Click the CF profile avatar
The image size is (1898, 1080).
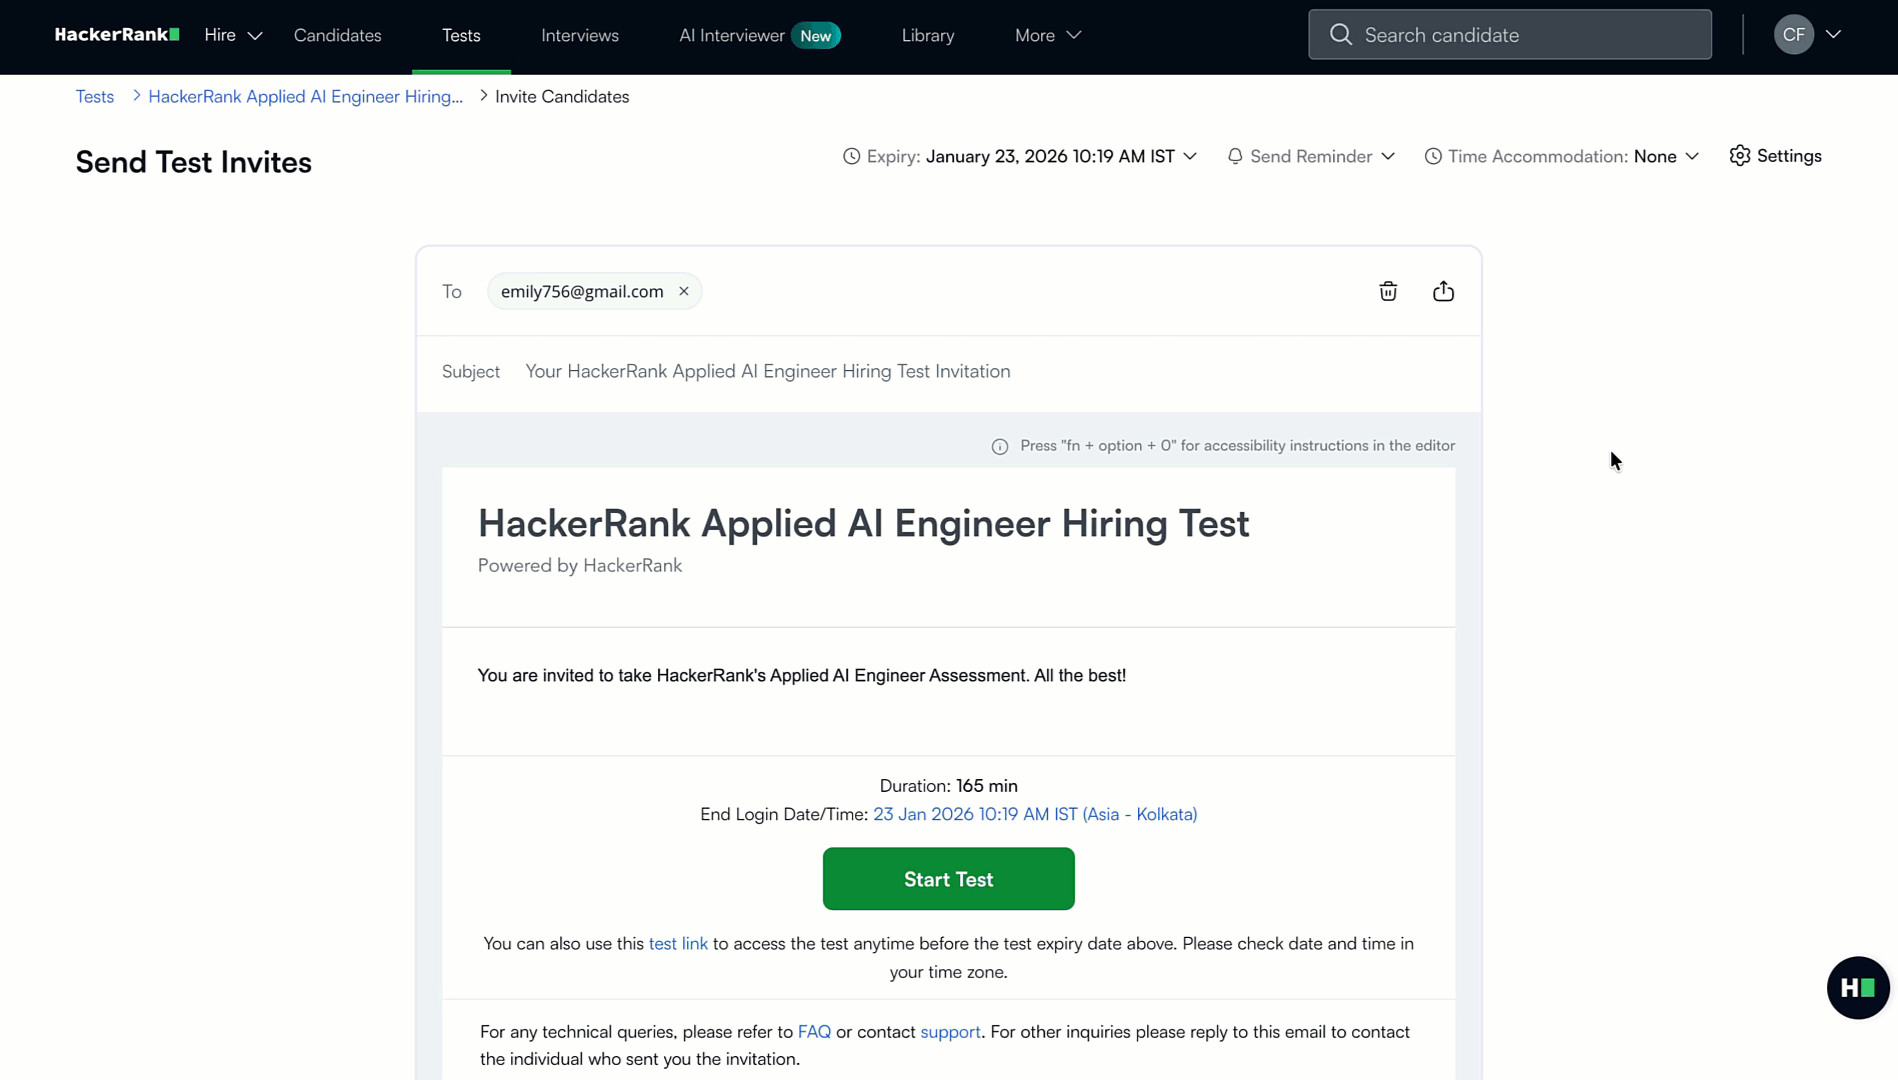[x=1794, y=35]
